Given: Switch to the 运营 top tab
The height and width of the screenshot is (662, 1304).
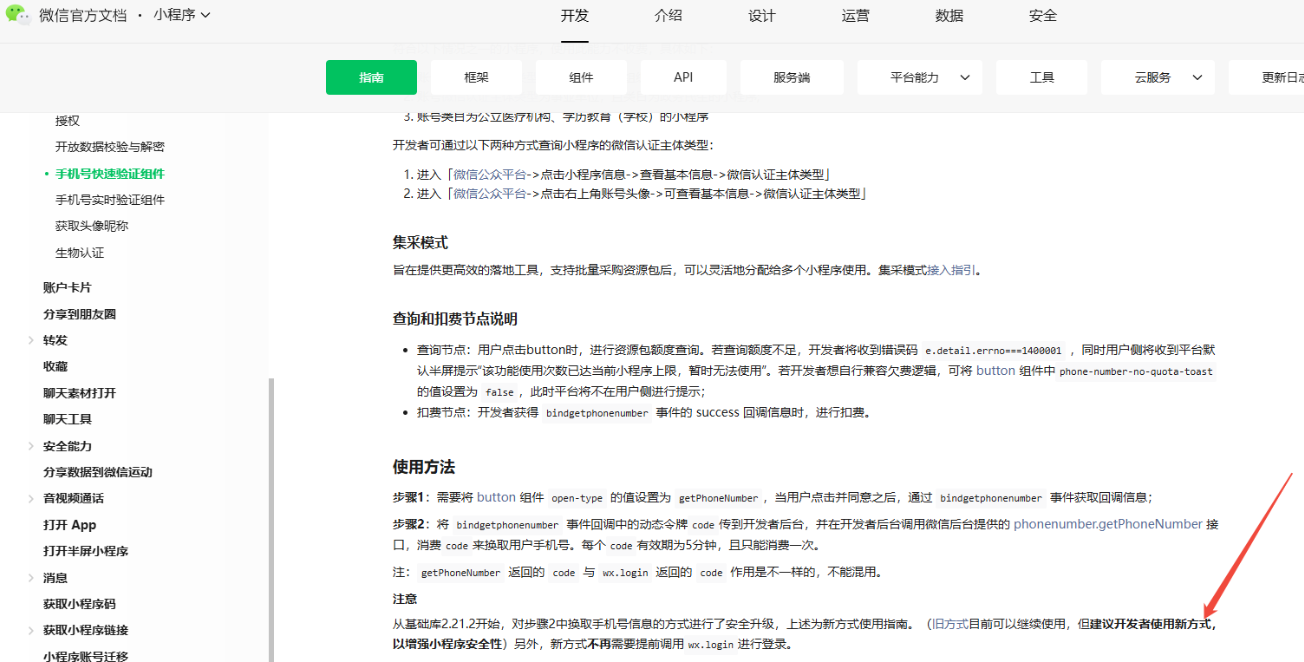Looking at the screenshot, I should (855, 15).
